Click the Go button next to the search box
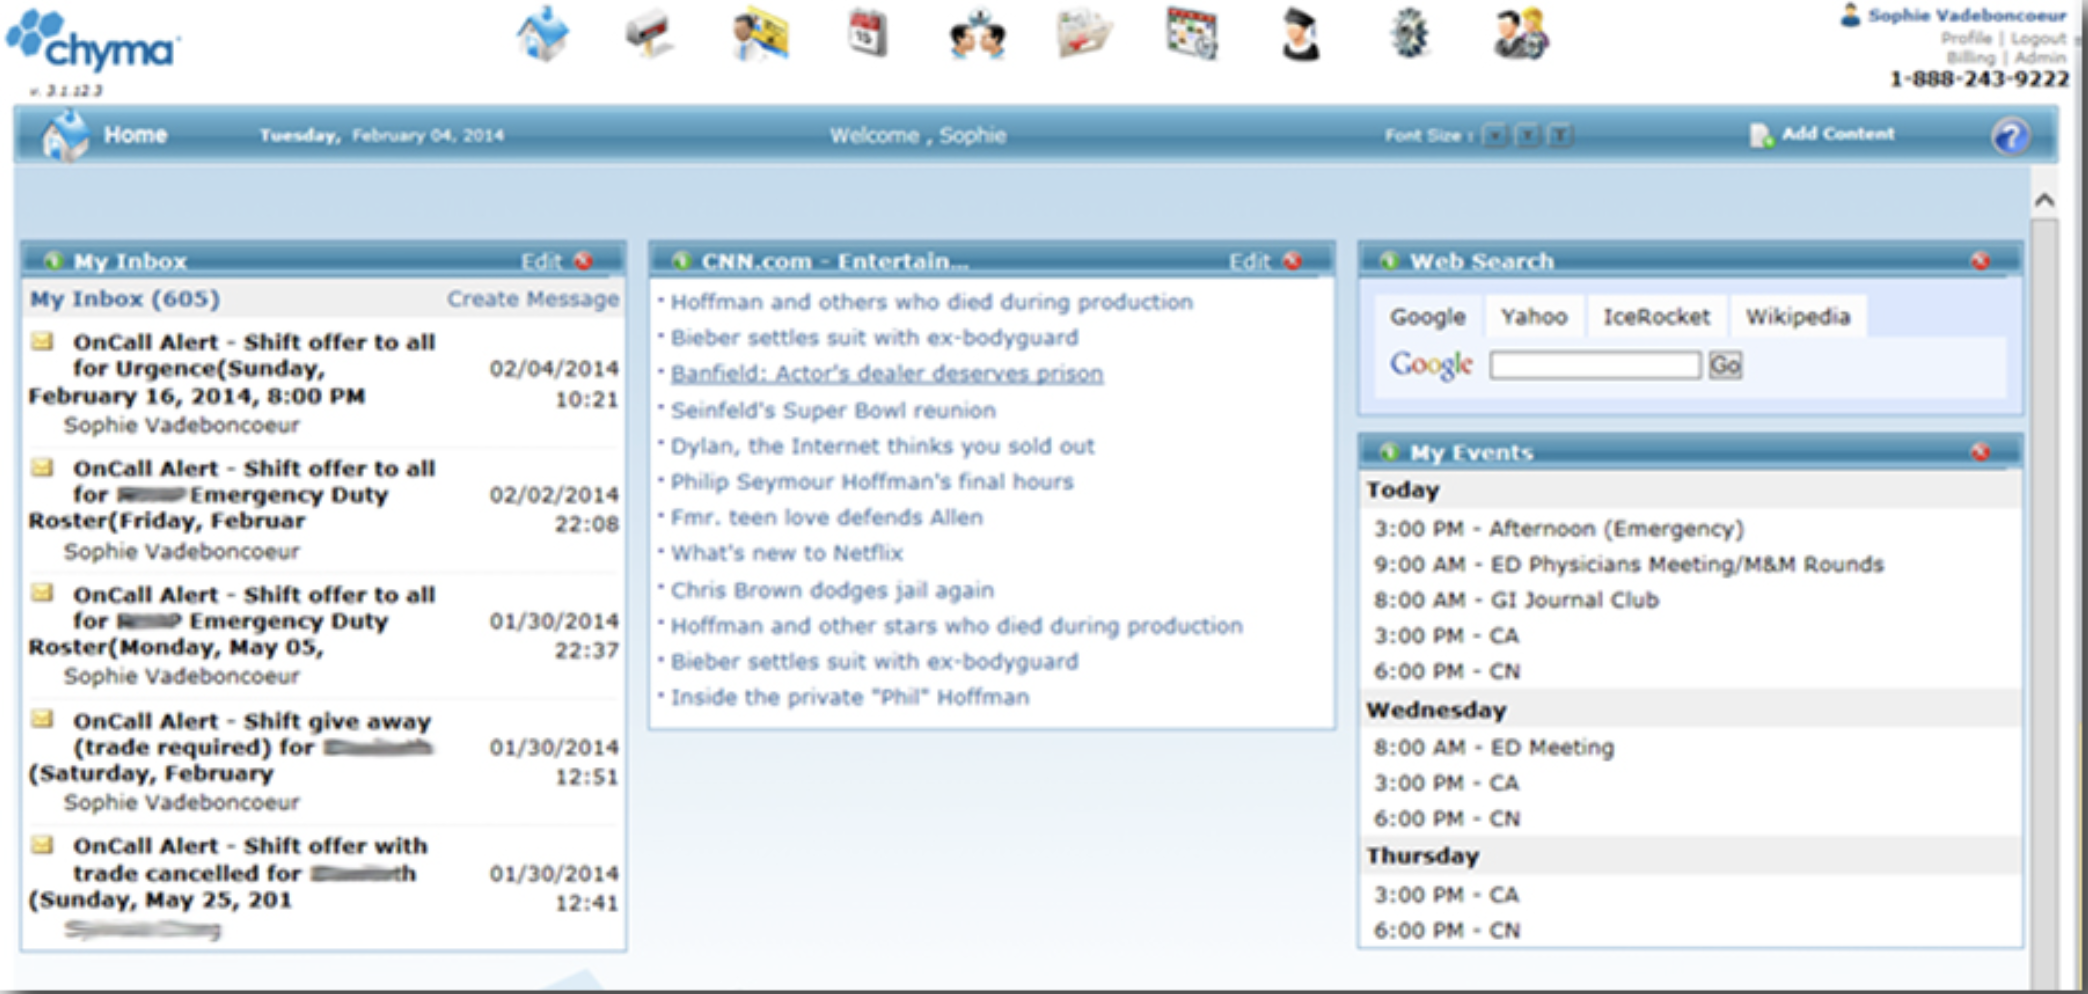The image size is (2088, 994). (1725, 365)
